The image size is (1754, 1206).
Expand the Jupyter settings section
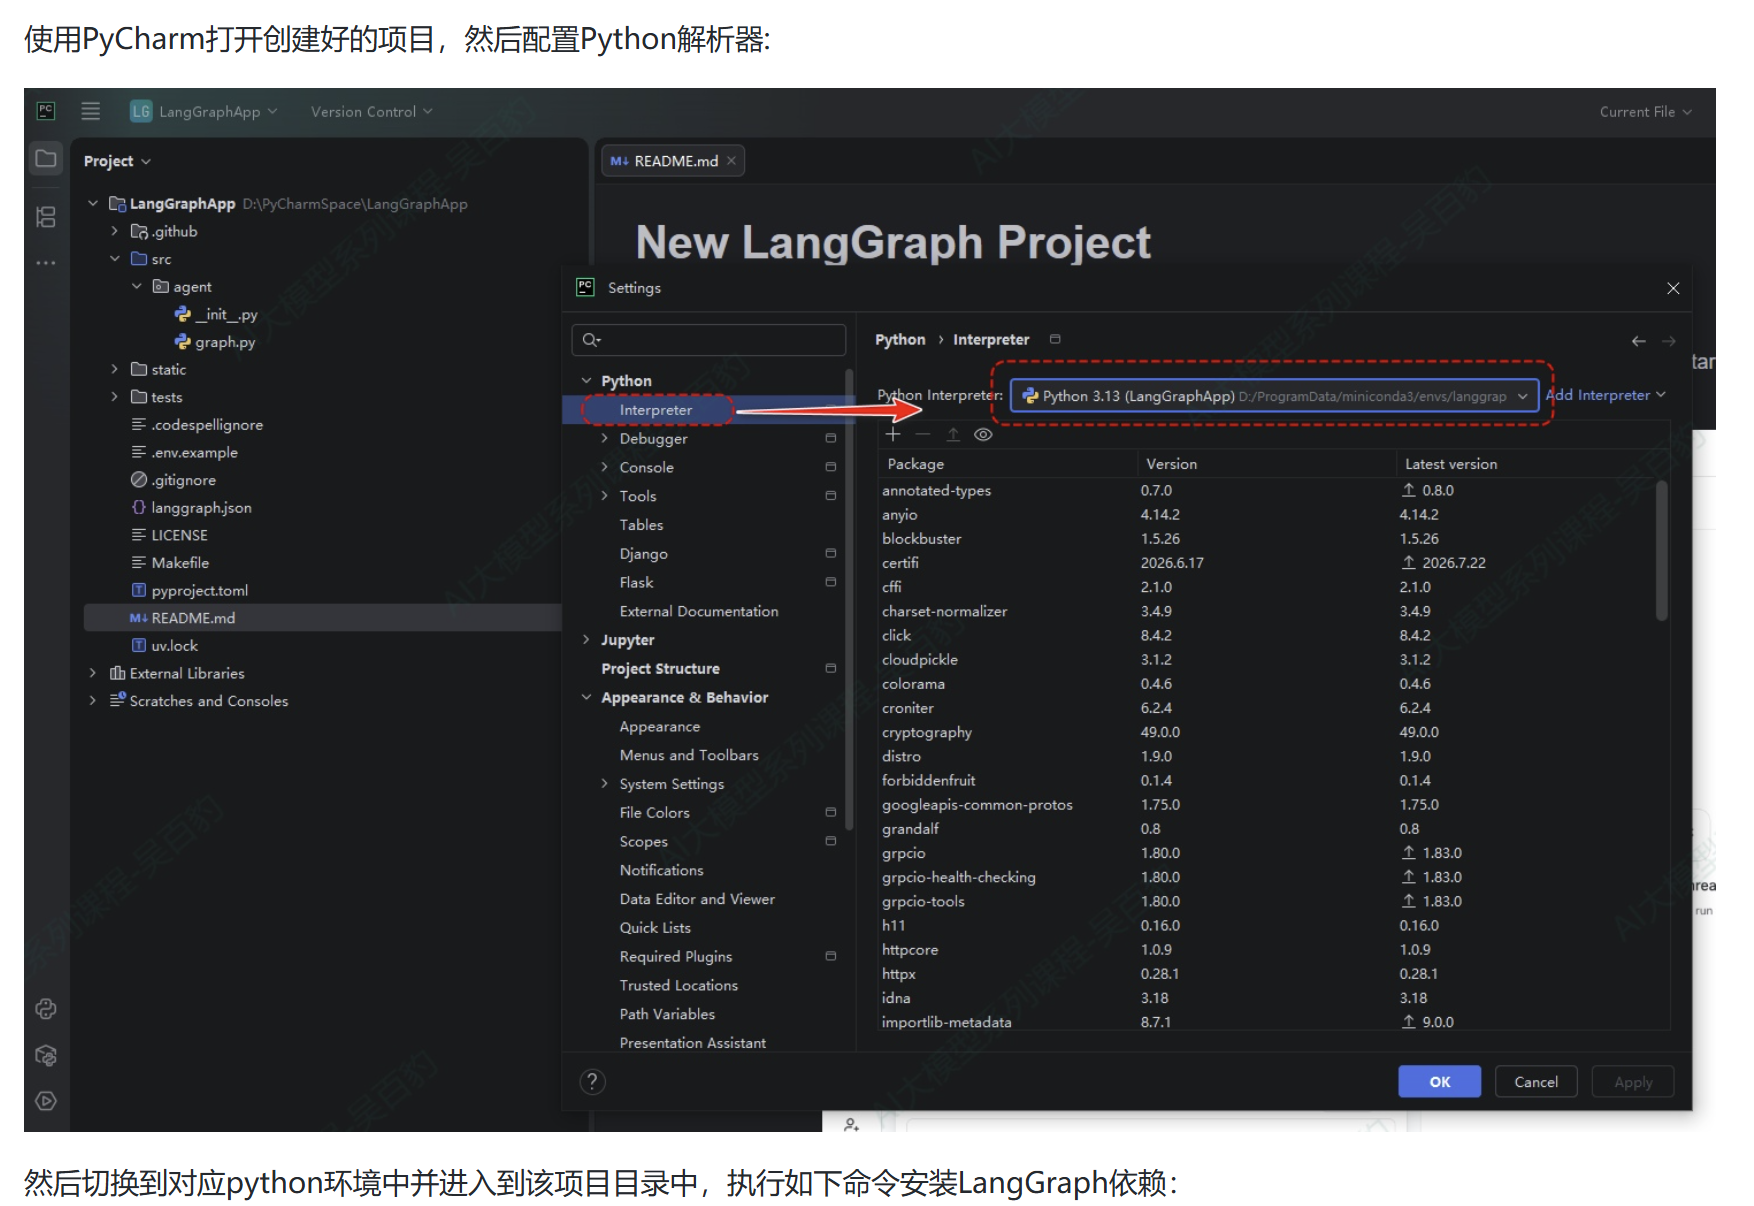pyautogui.click(x=586, y=640)
